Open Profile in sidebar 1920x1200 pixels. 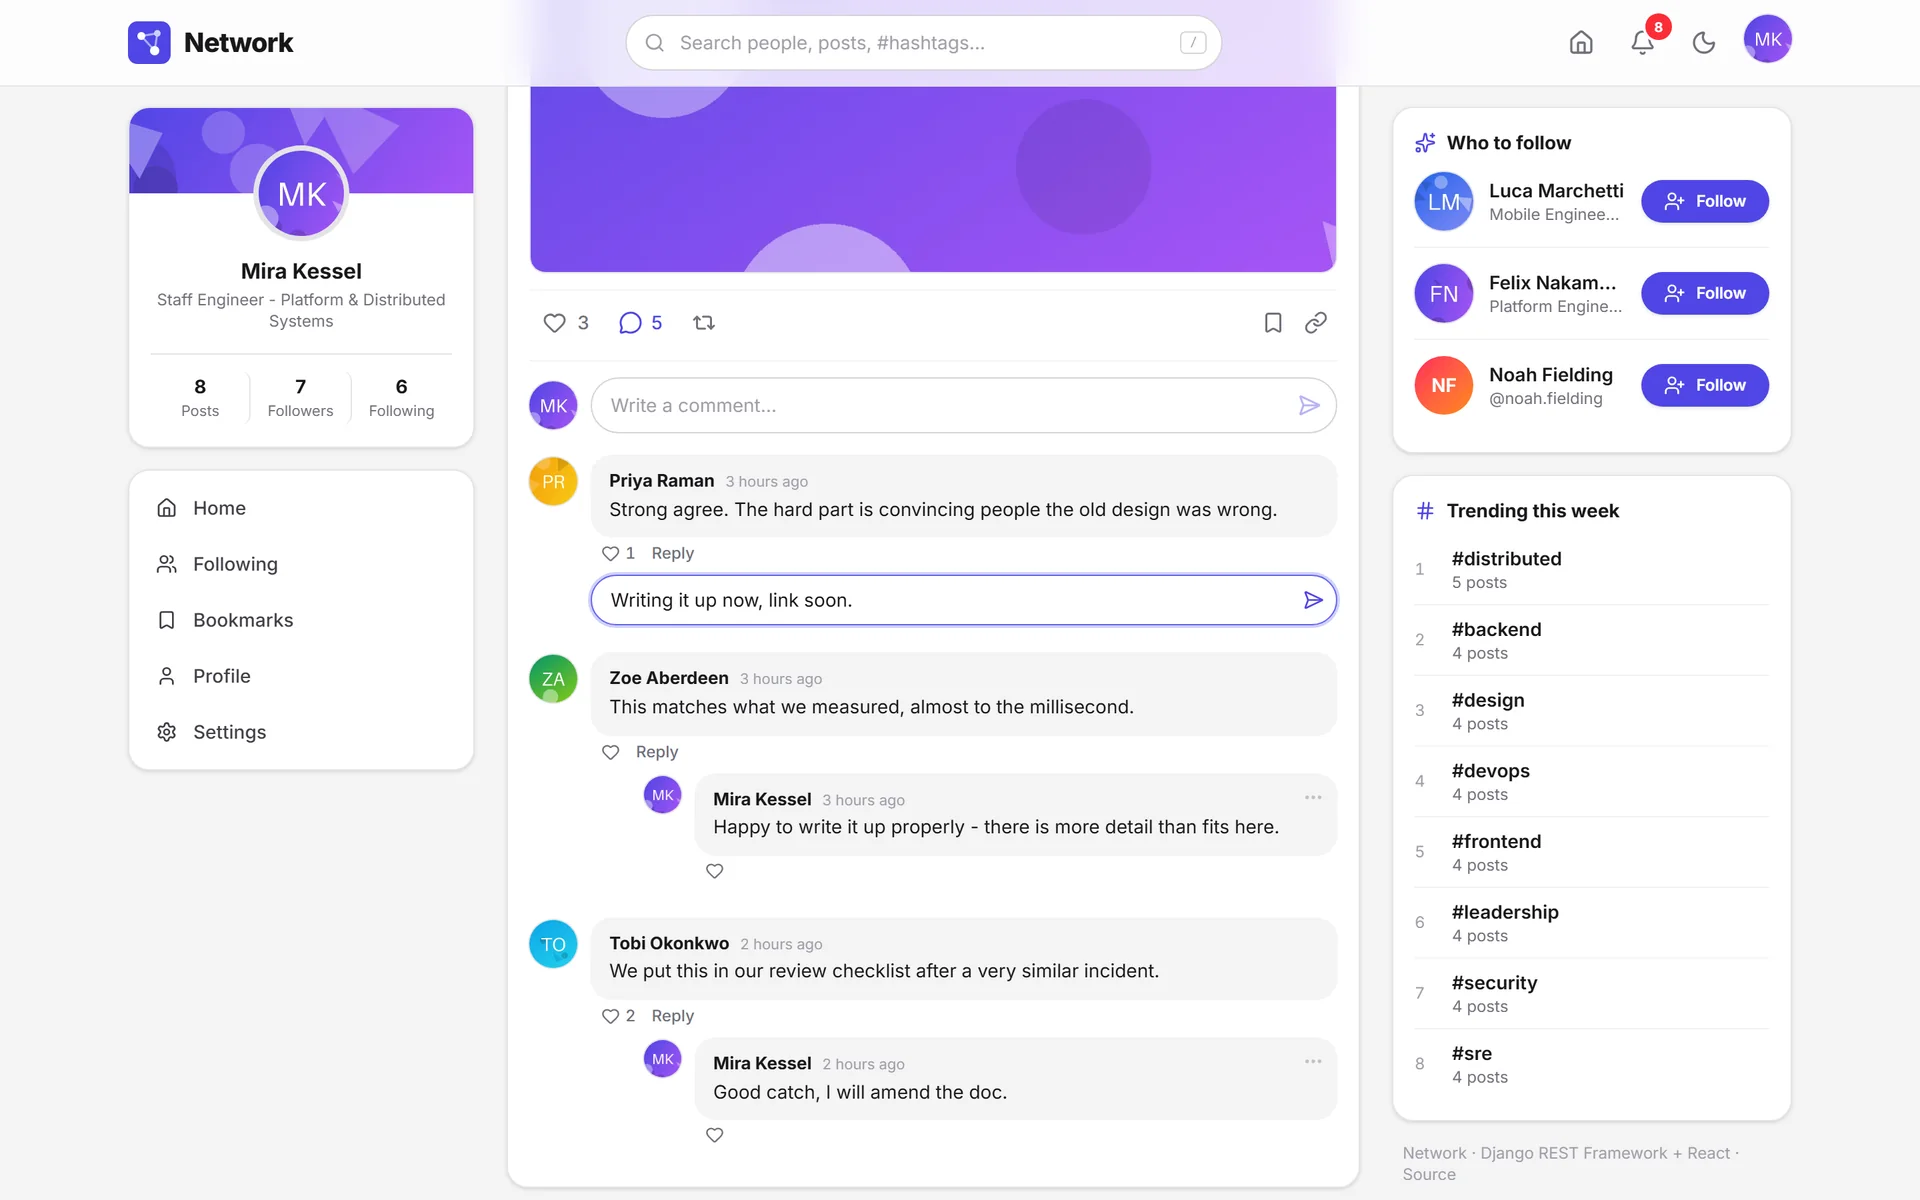coord(301,676)
